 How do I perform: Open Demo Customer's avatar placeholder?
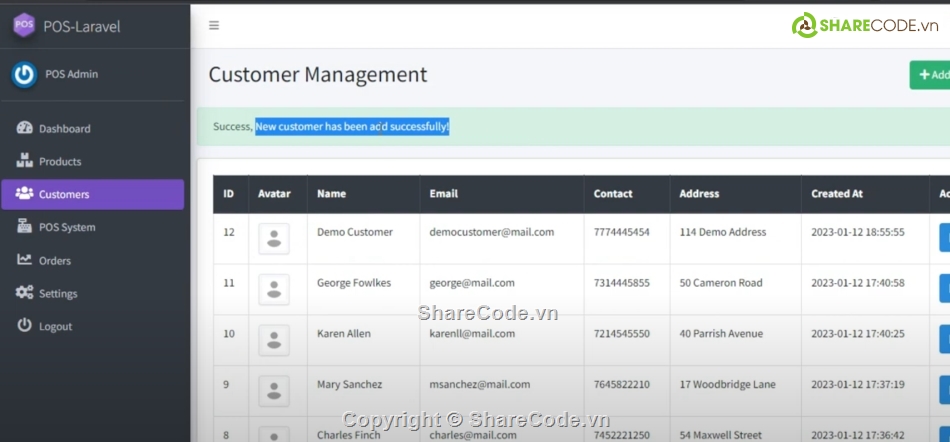274,239
